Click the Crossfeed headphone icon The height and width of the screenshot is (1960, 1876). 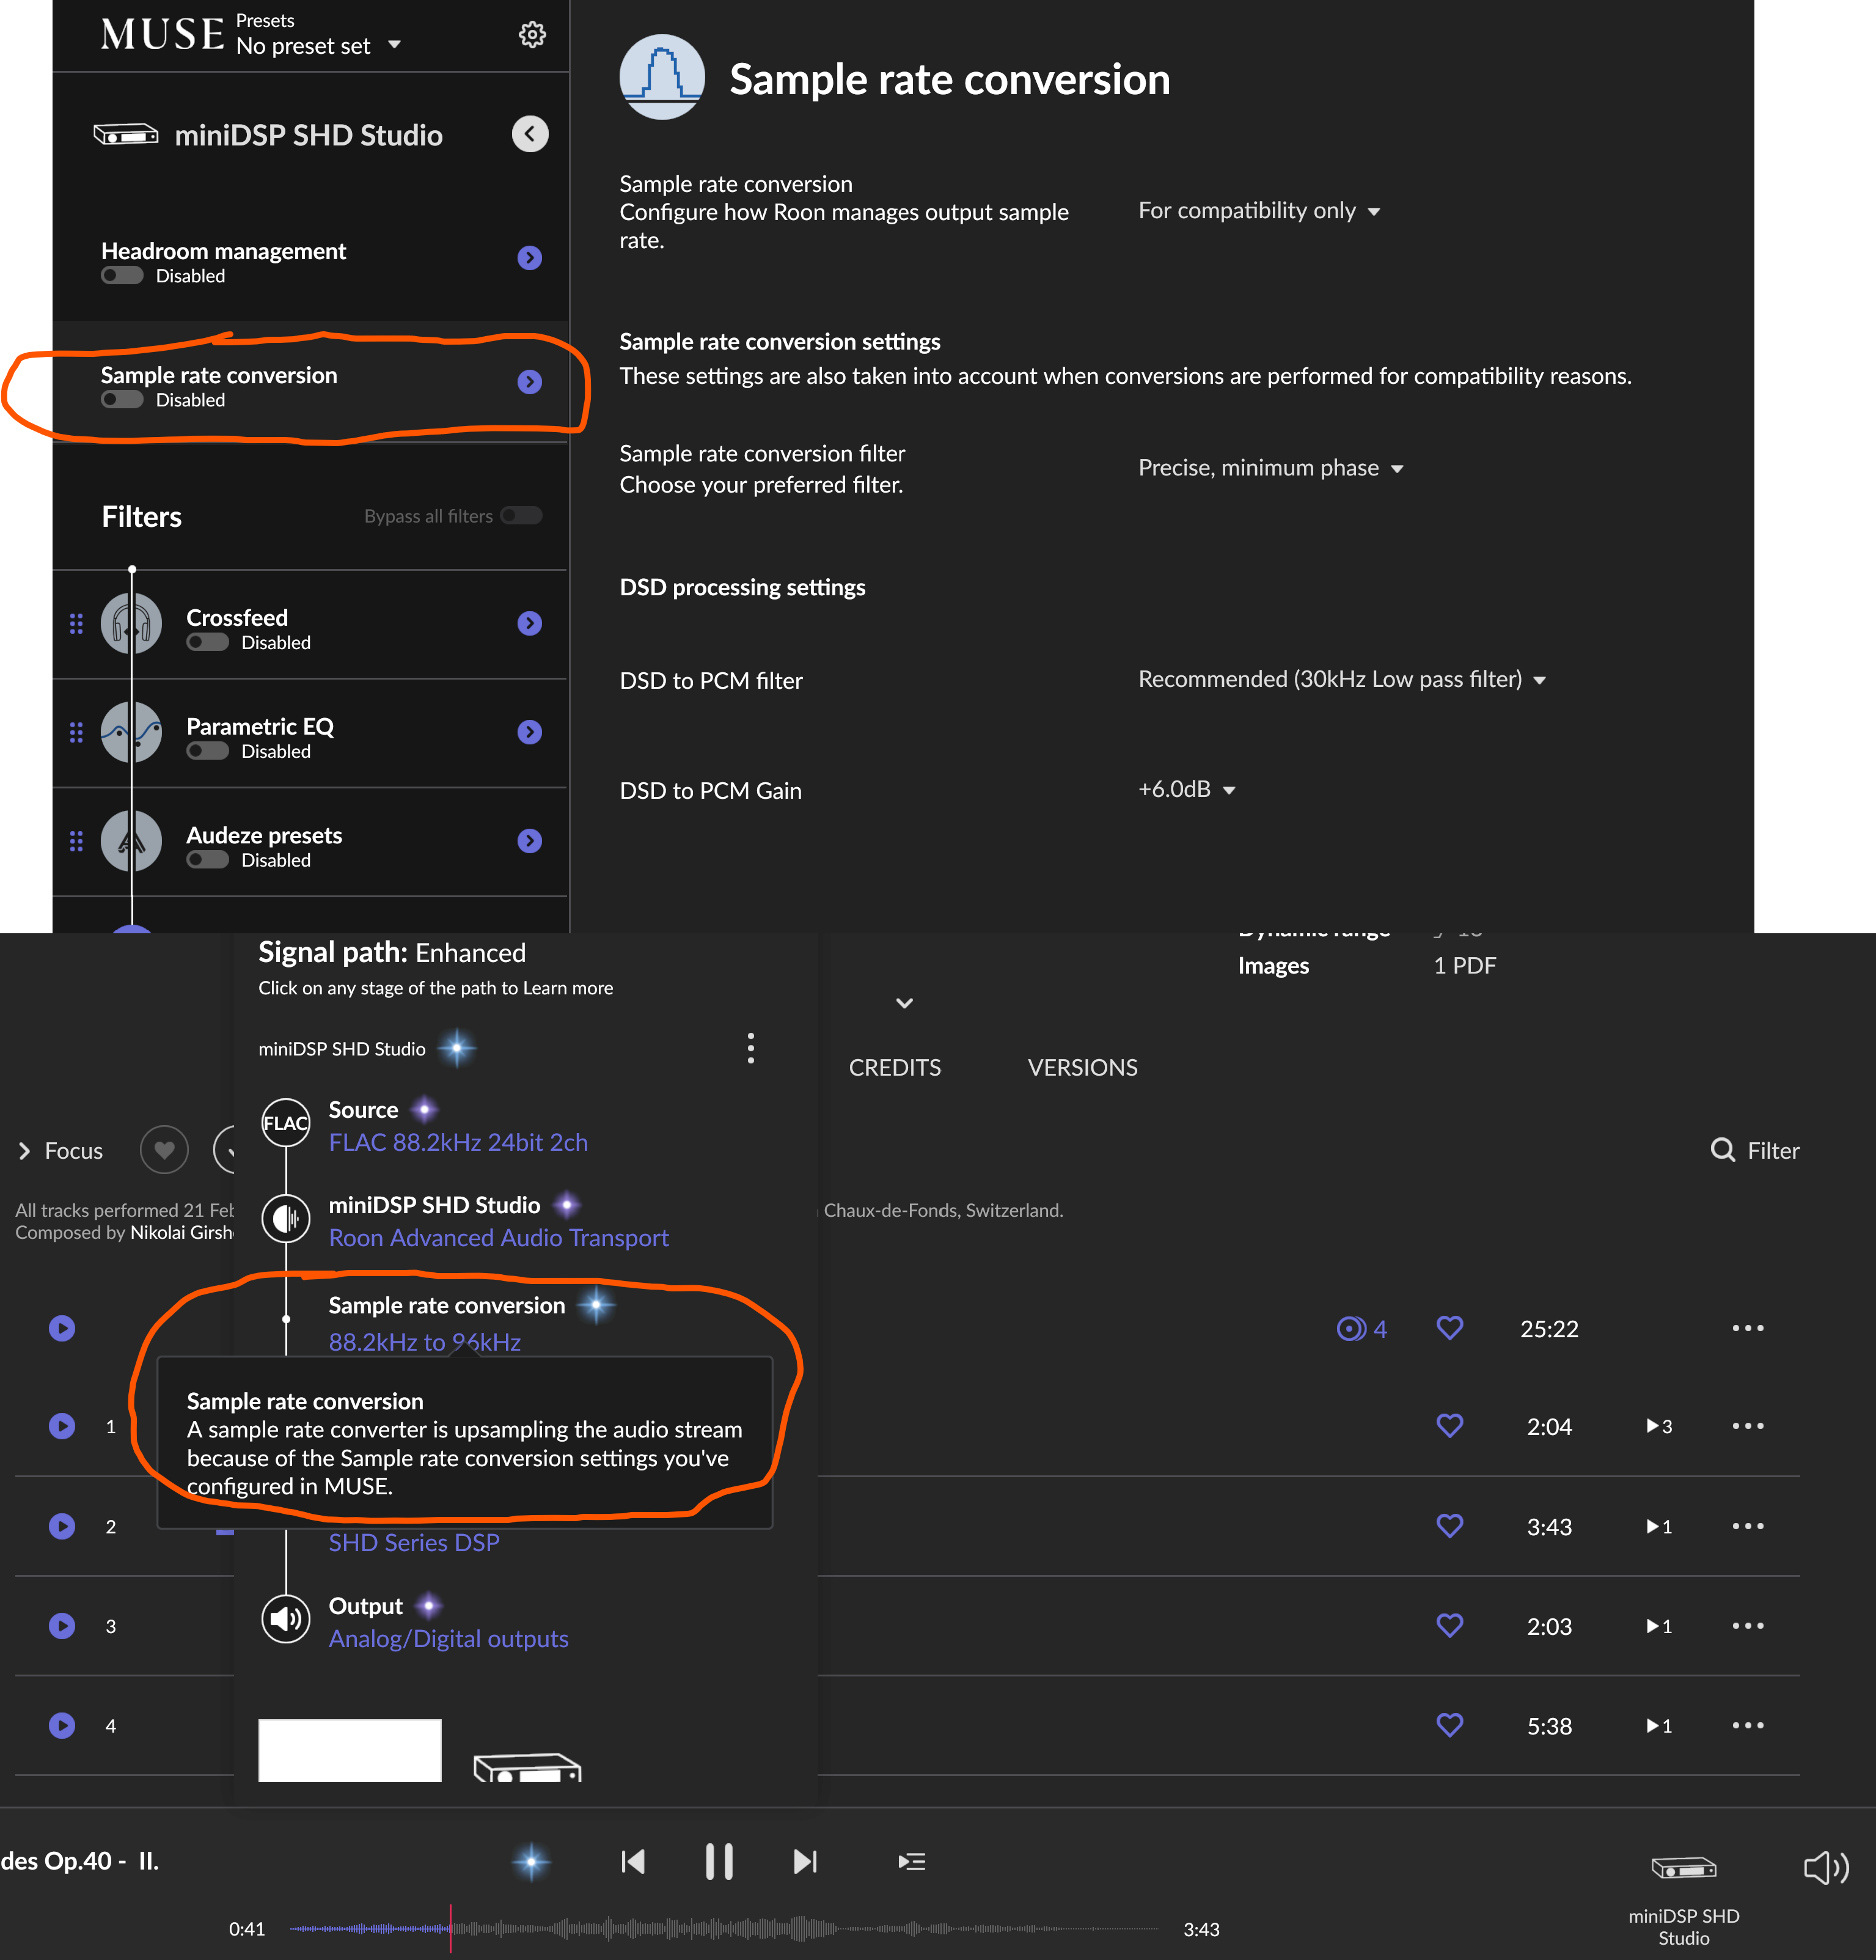coord(131,624)
